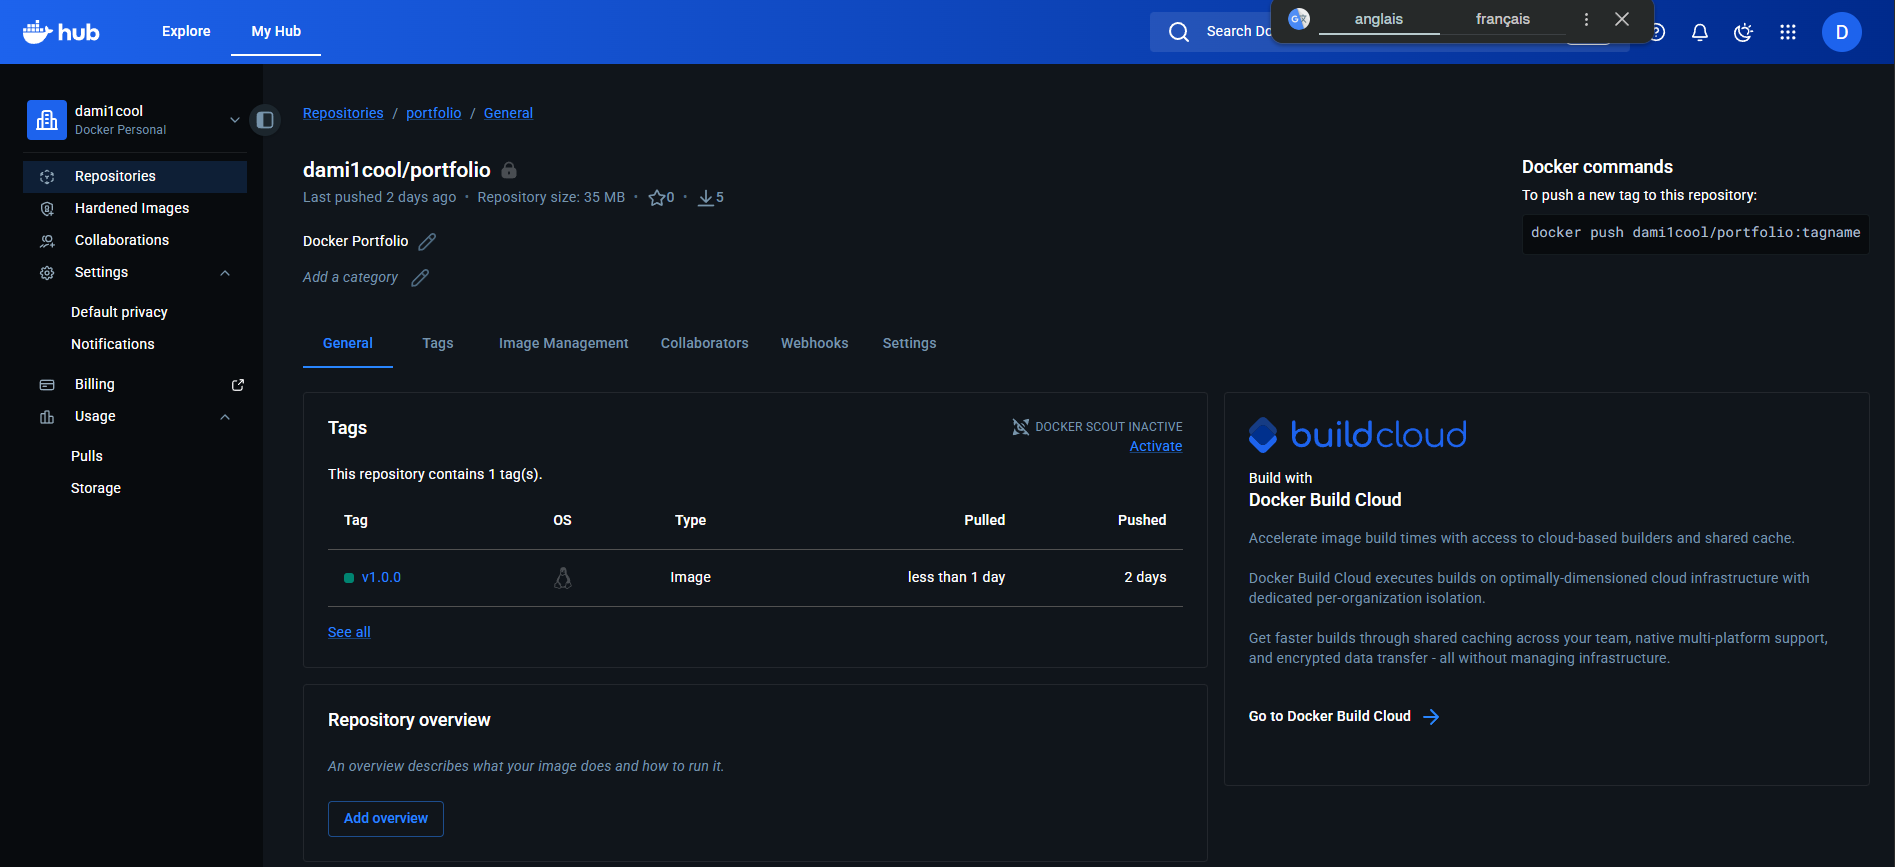This screenshot has height=867, width=1895.
Task: Switch to the Webhooks tab
Action: [x=815, y=344]
